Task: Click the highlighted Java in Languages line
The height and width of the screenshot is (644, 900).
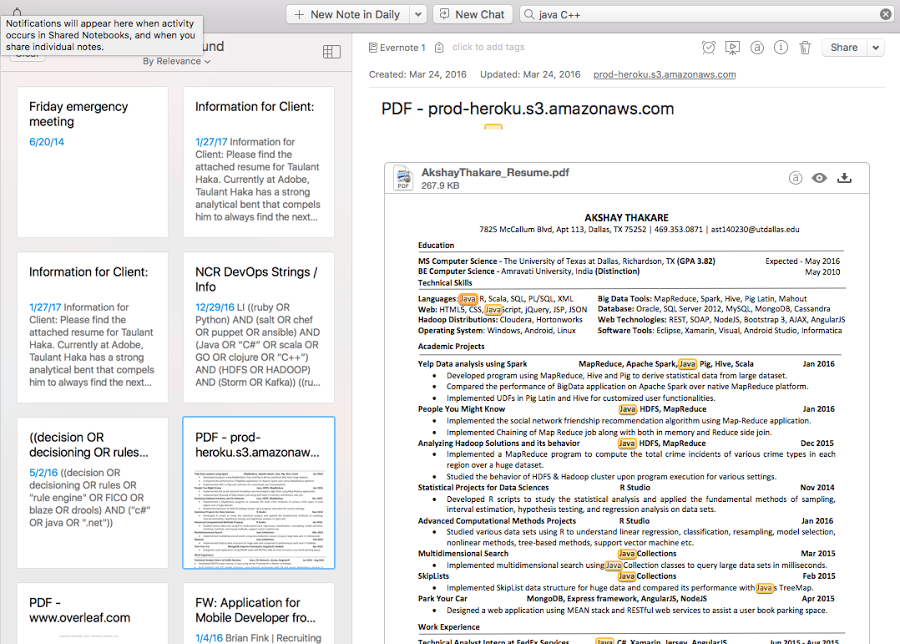Action: click(468, 299)
